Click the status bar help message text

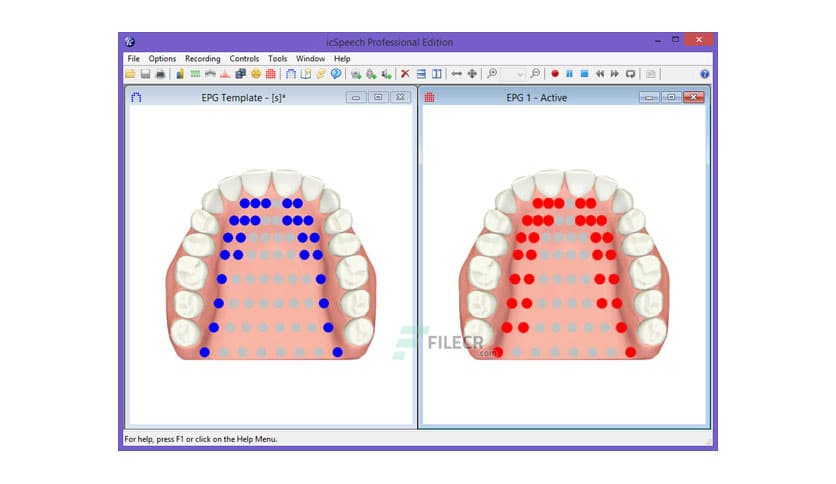(x=200, y=439)
